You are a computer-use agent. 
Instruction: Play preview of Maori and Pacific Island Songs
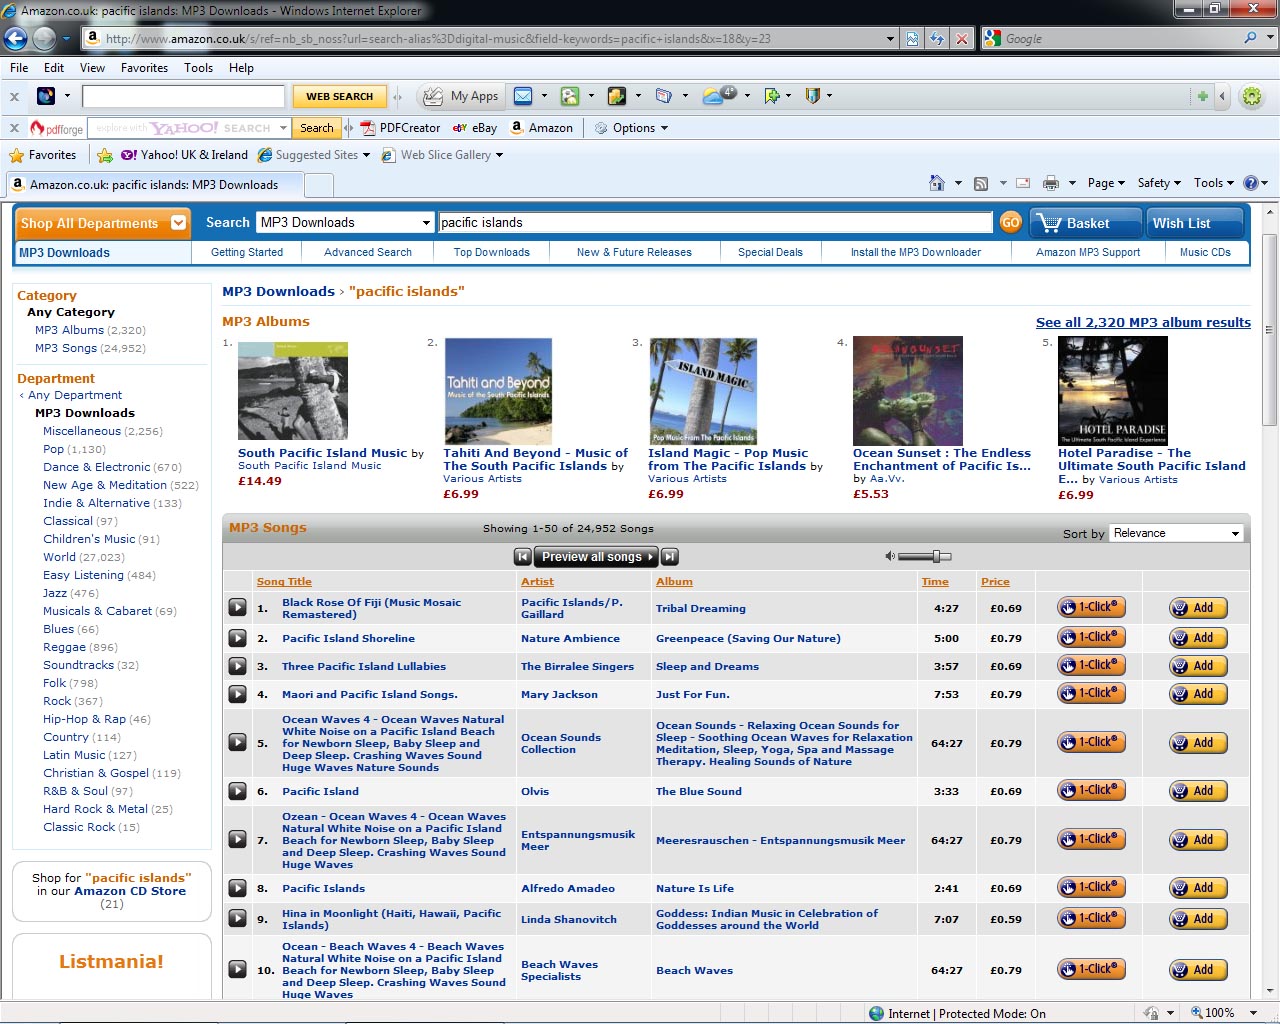(x=237, y=693)
